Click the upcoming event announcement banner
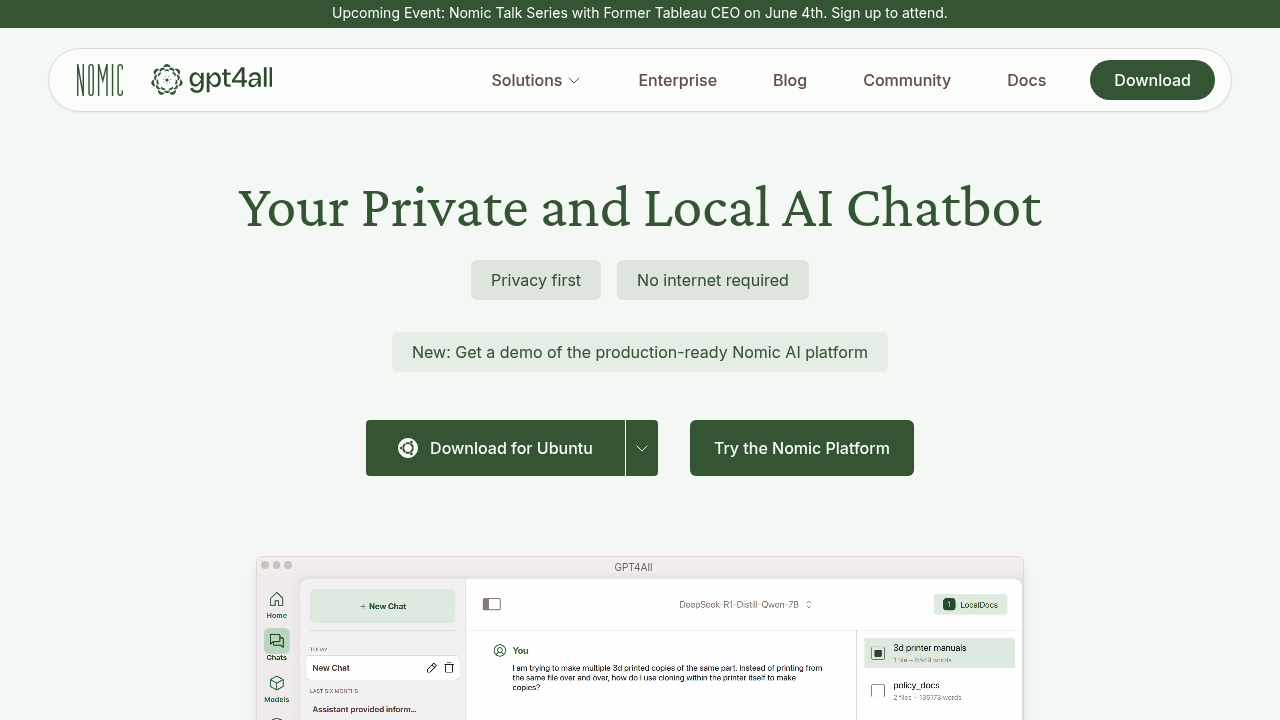This screenshot has height=720, width=1280. pos(640,13)
